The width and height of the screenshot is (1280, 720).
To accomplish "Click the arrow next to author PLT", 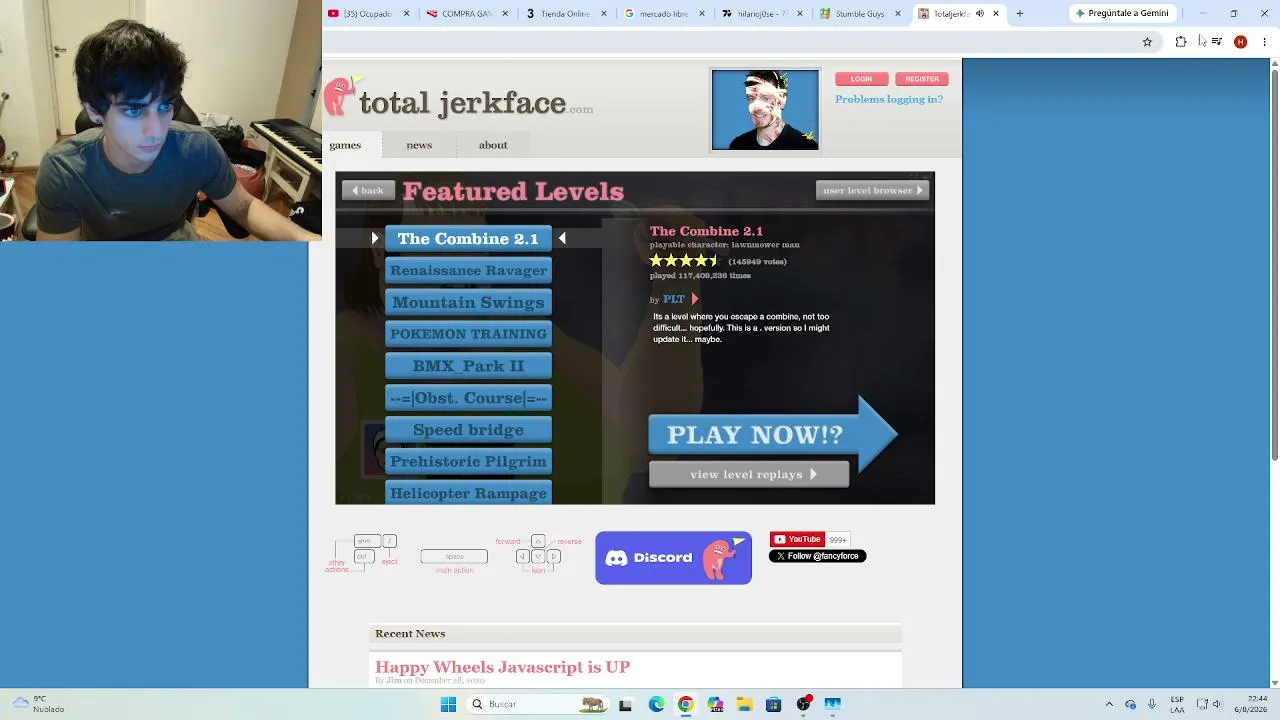I will [695, 299].
